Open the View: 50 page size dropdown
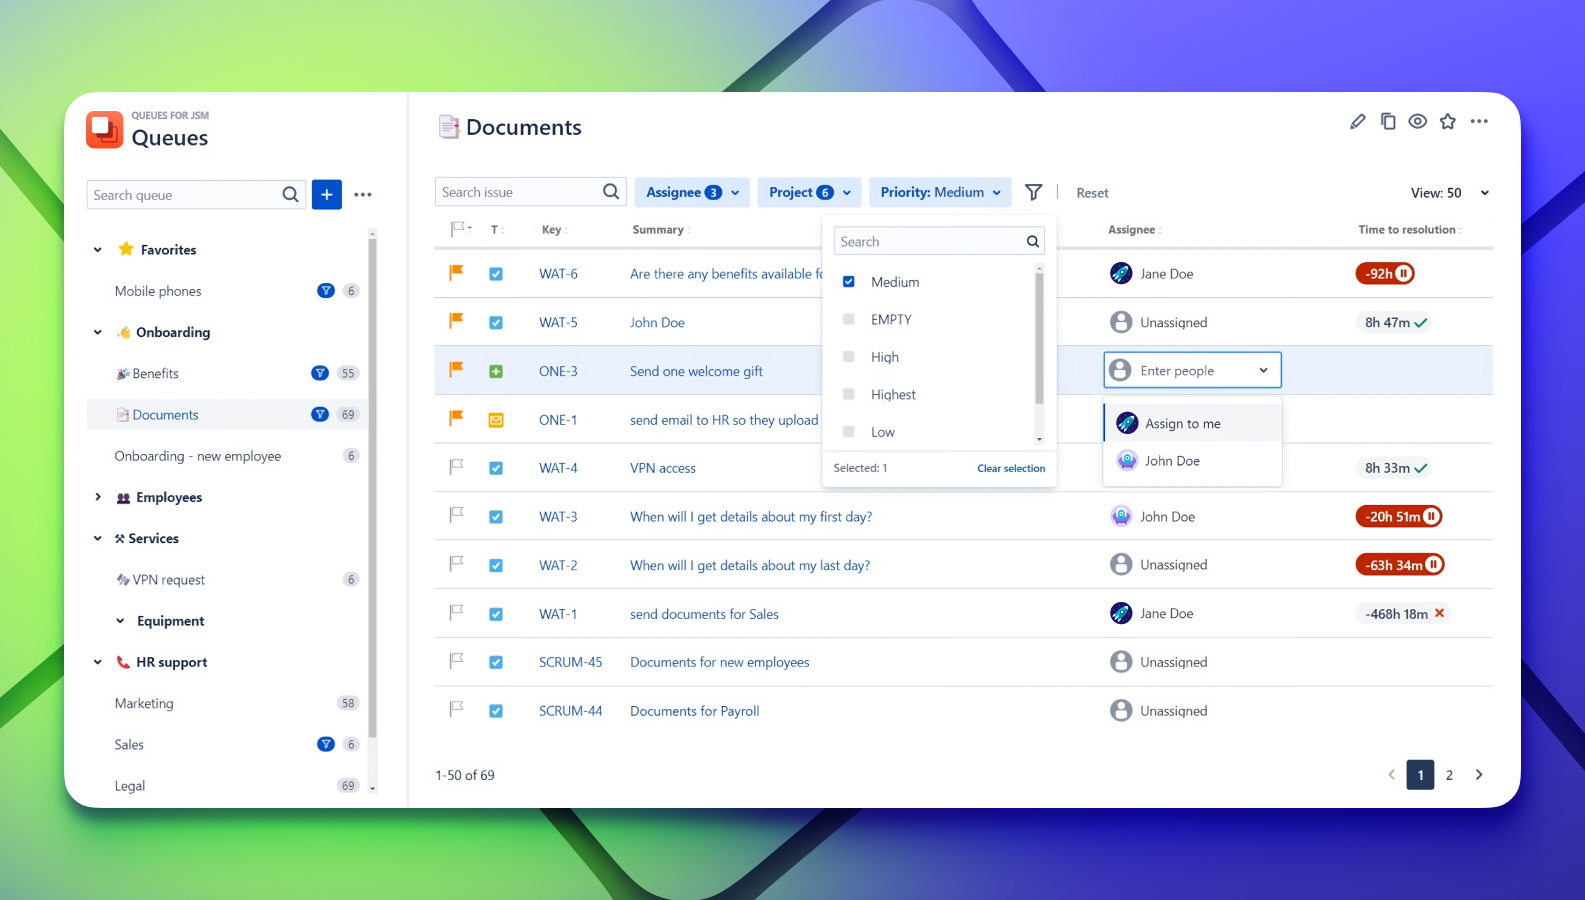 (x=1450, y=193)
